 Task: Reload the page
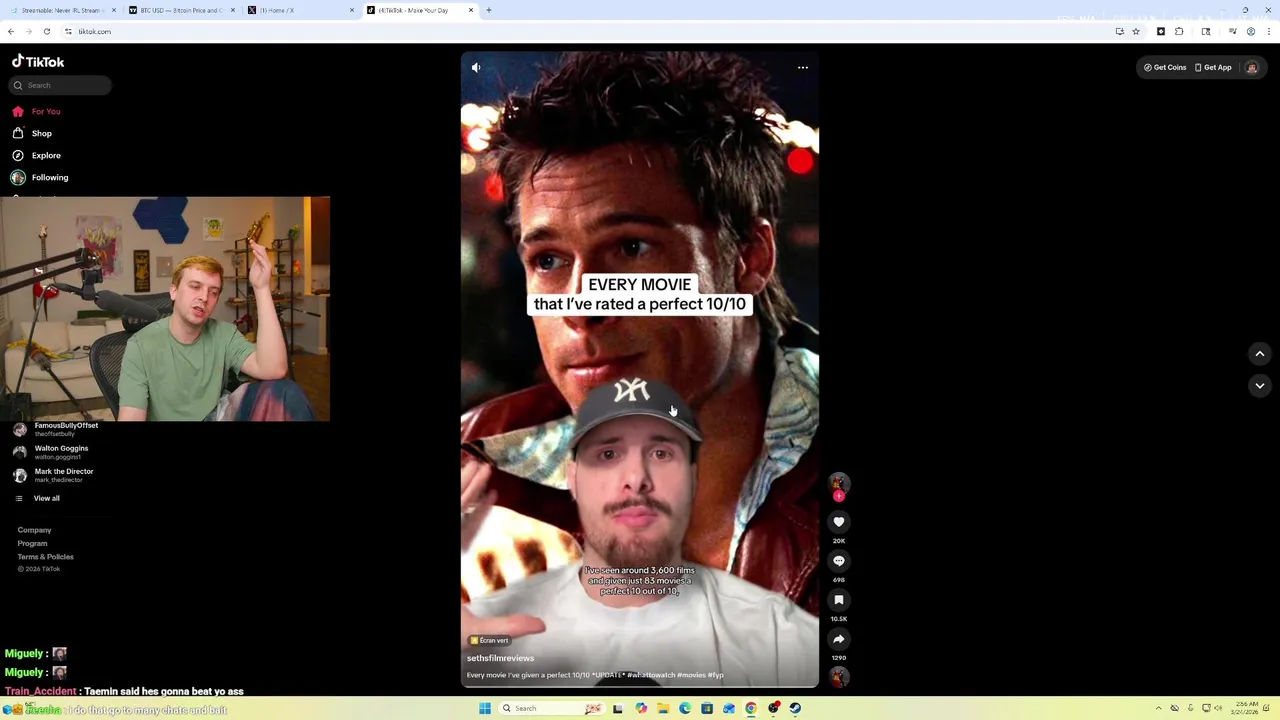coord(47,31)
